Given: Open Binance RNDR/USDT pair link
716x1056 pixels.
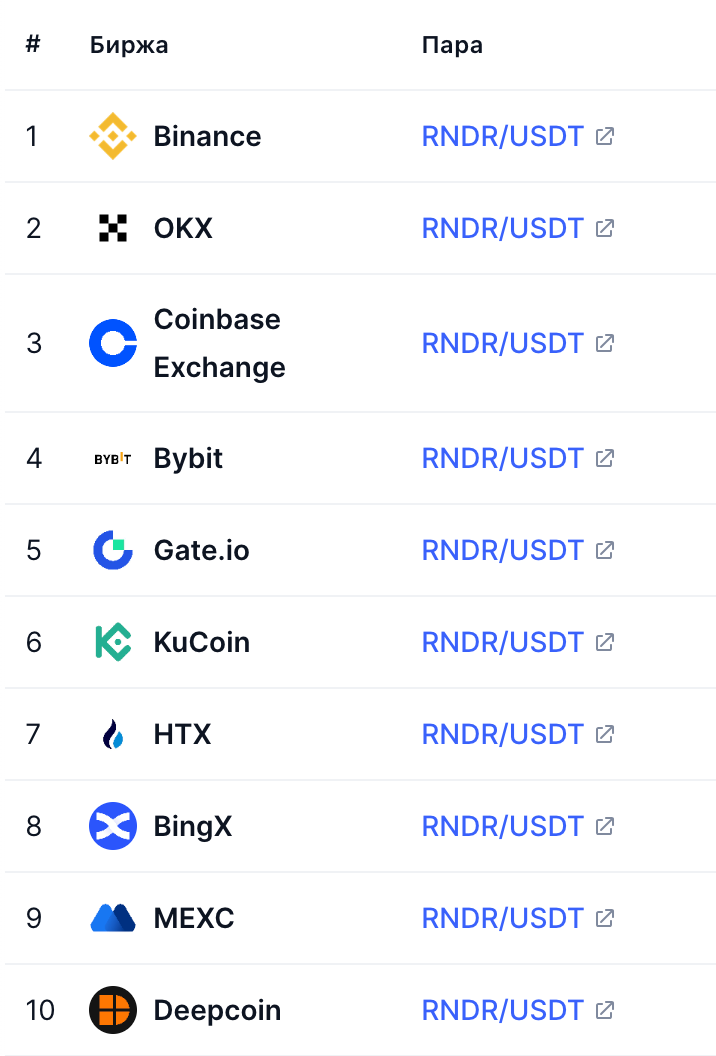Looking at the screenshot, I should click(x=502, y=136).
